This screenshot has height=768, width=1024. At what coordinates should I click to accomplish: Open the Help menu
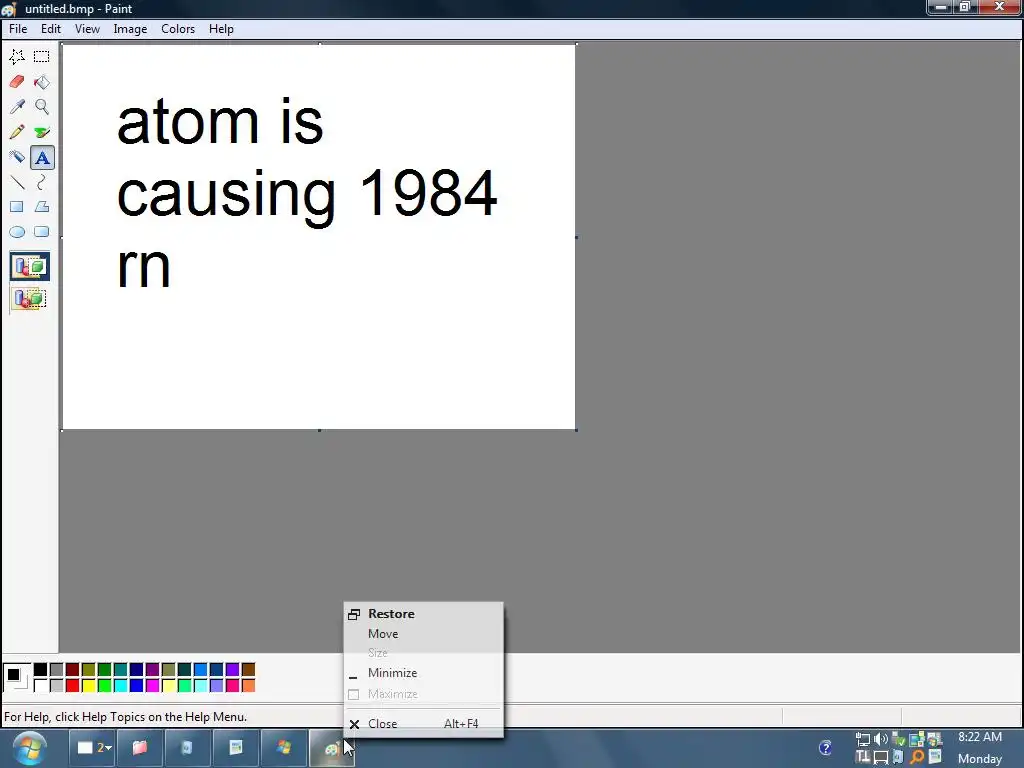click(x=221, y=29)
